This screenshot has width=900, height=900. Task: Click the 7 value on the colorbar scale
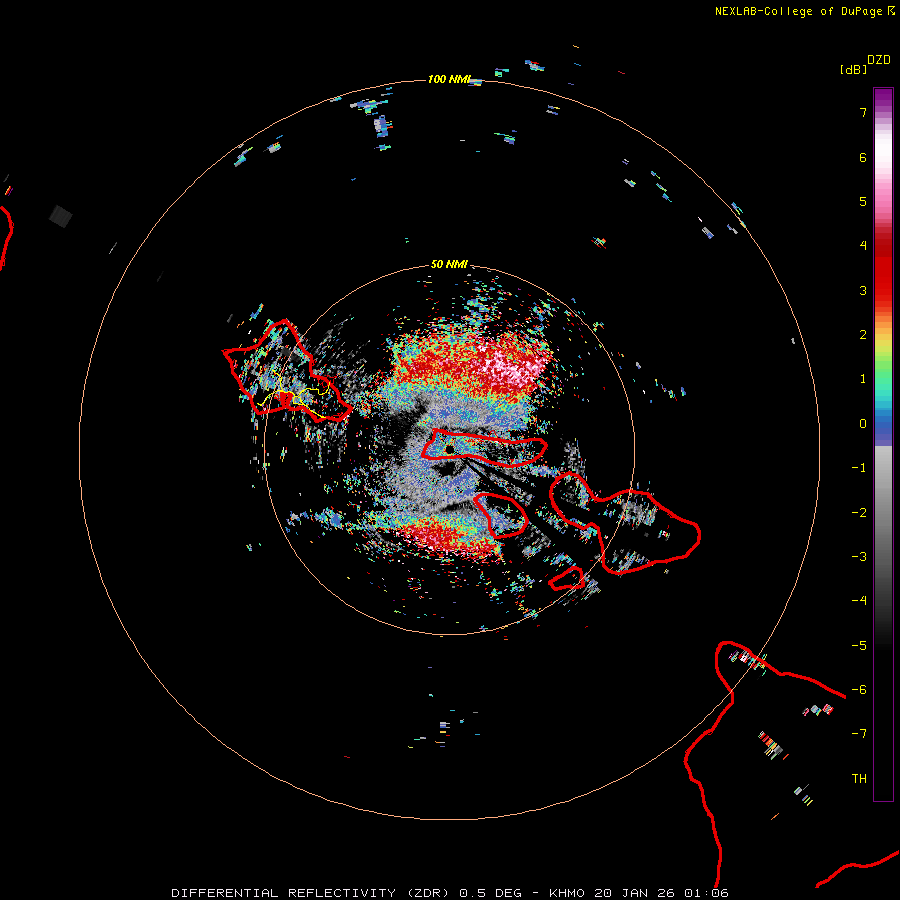[863, 112]
